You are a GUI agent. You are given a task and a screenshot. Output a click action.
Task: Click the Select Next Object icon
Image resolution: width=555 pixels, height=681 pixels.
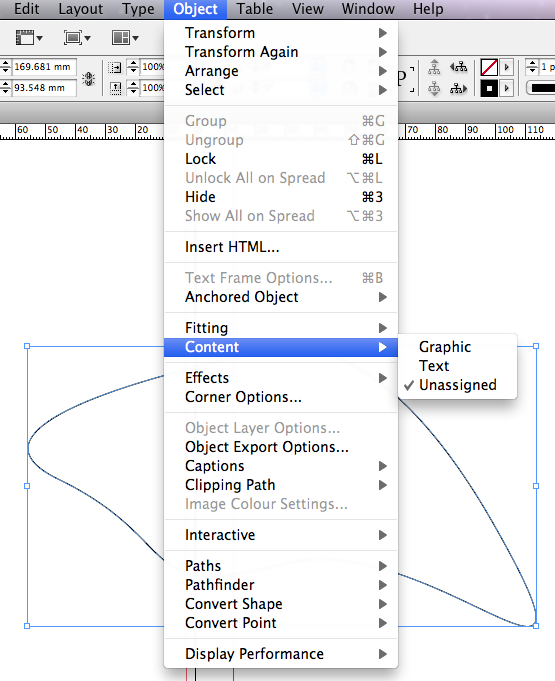[458, 89]
